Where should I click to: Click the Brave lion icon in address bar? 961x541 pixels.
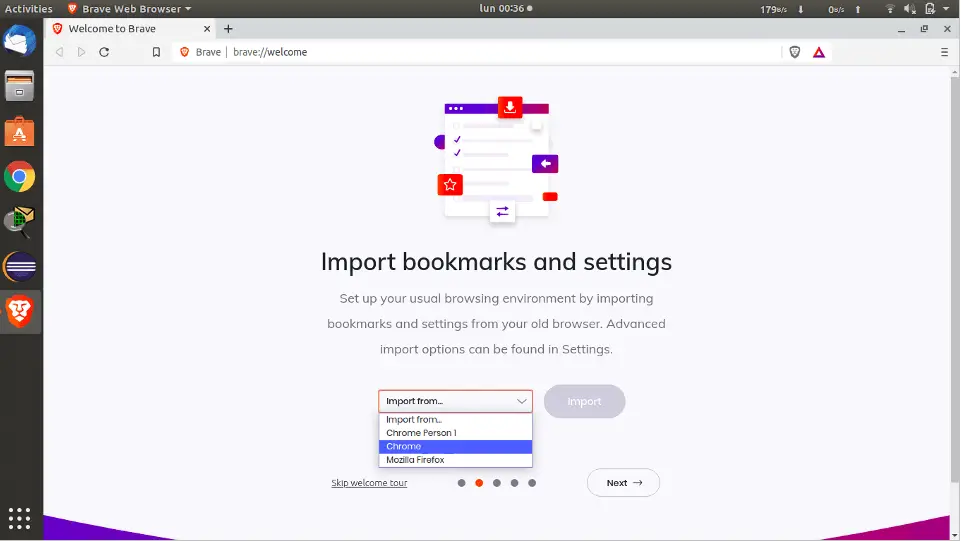(x=184, y=52)
